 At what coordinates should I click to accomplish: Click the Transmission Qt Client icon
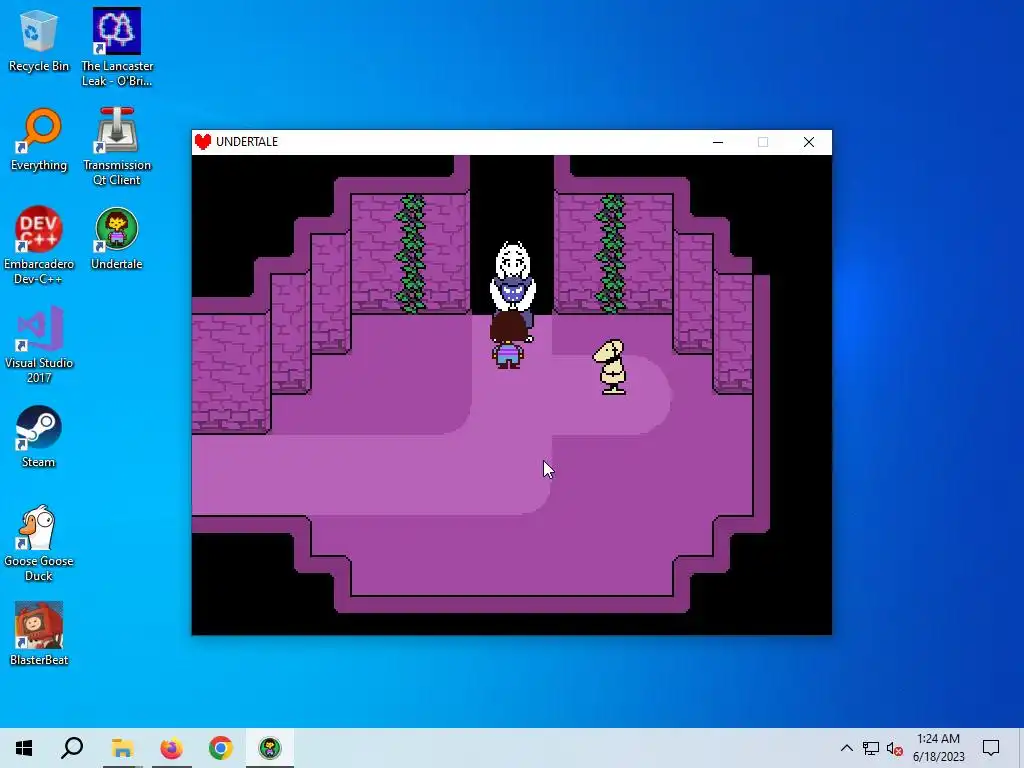pyautogui.click(x=117, y=147)
